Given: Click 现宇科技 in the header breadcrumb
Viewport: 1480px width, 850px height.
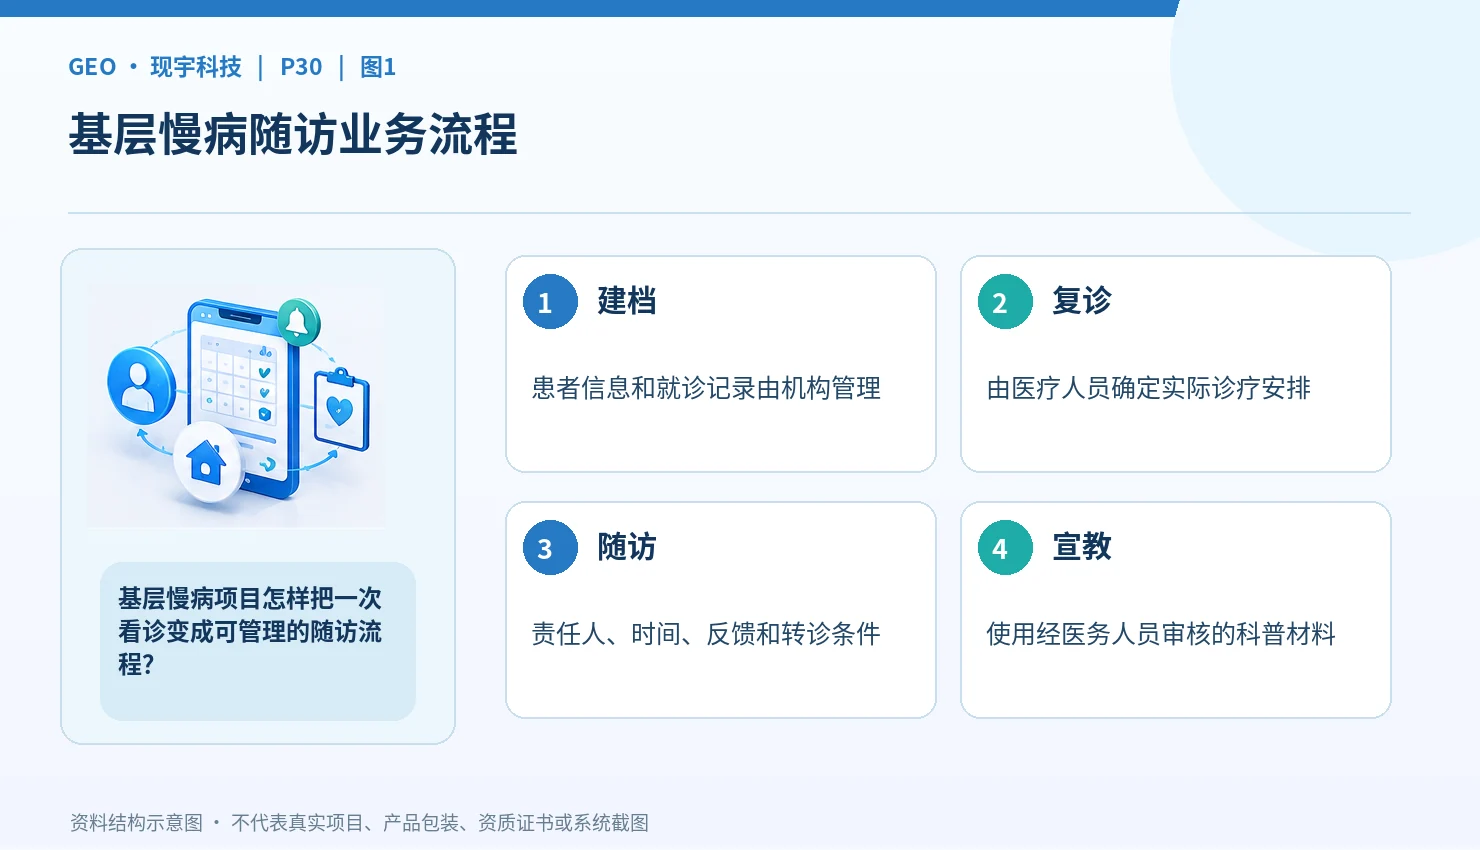Looking at the screenshot, I should click(x=196, y=67).
